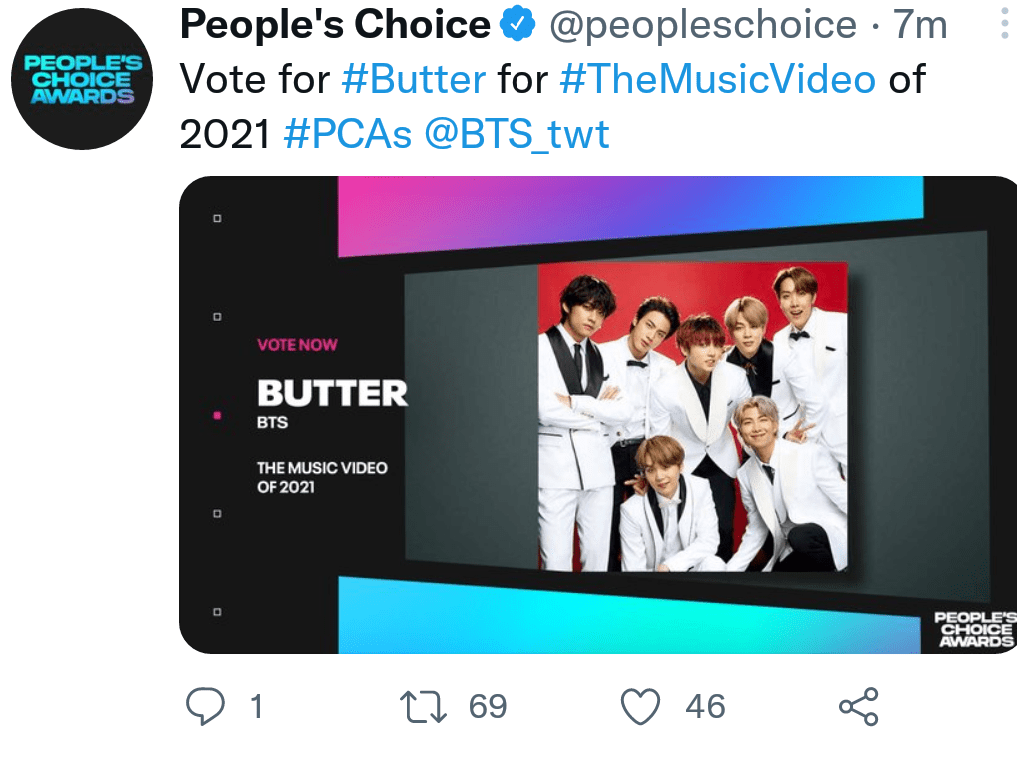The image size is (1017, 763).
Task: Select the topmost slide indicator square
Action: [x=218, y=219]
